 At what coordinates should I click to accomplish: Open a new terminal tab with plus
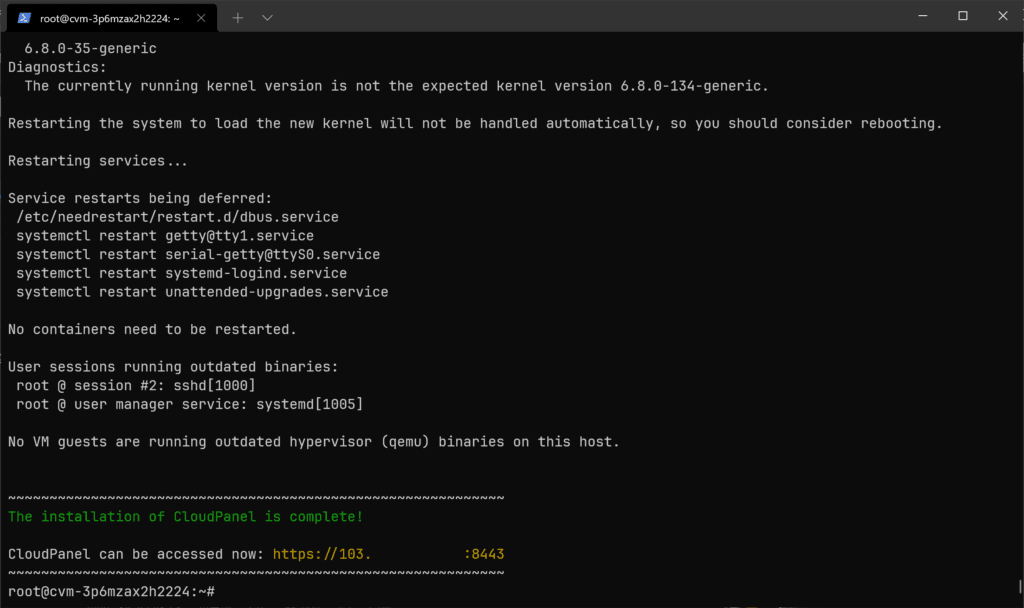(x=238, y=18)
